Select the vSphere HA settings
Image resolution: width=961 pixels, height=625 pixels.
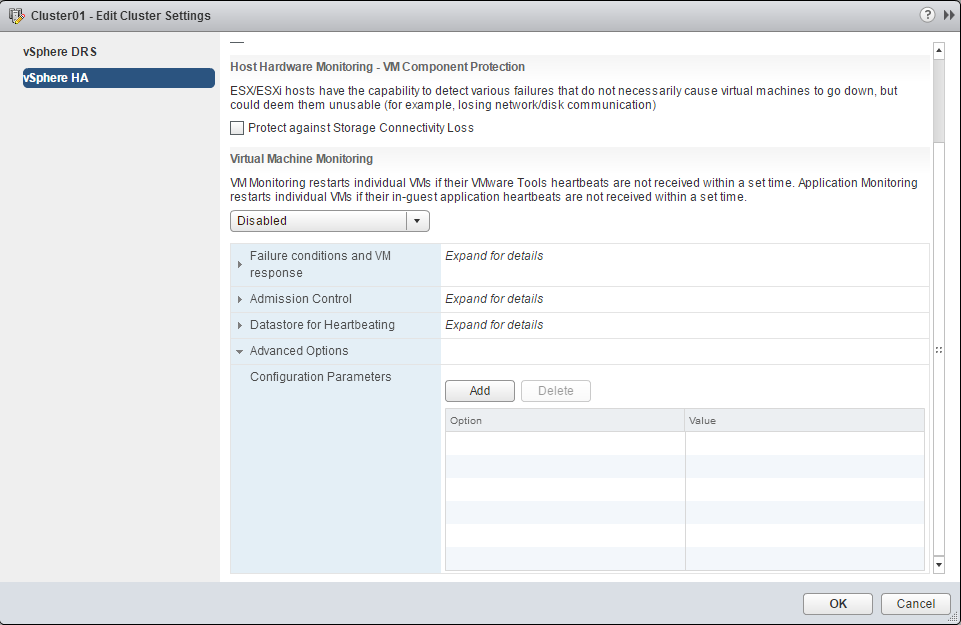click(118, 78)
